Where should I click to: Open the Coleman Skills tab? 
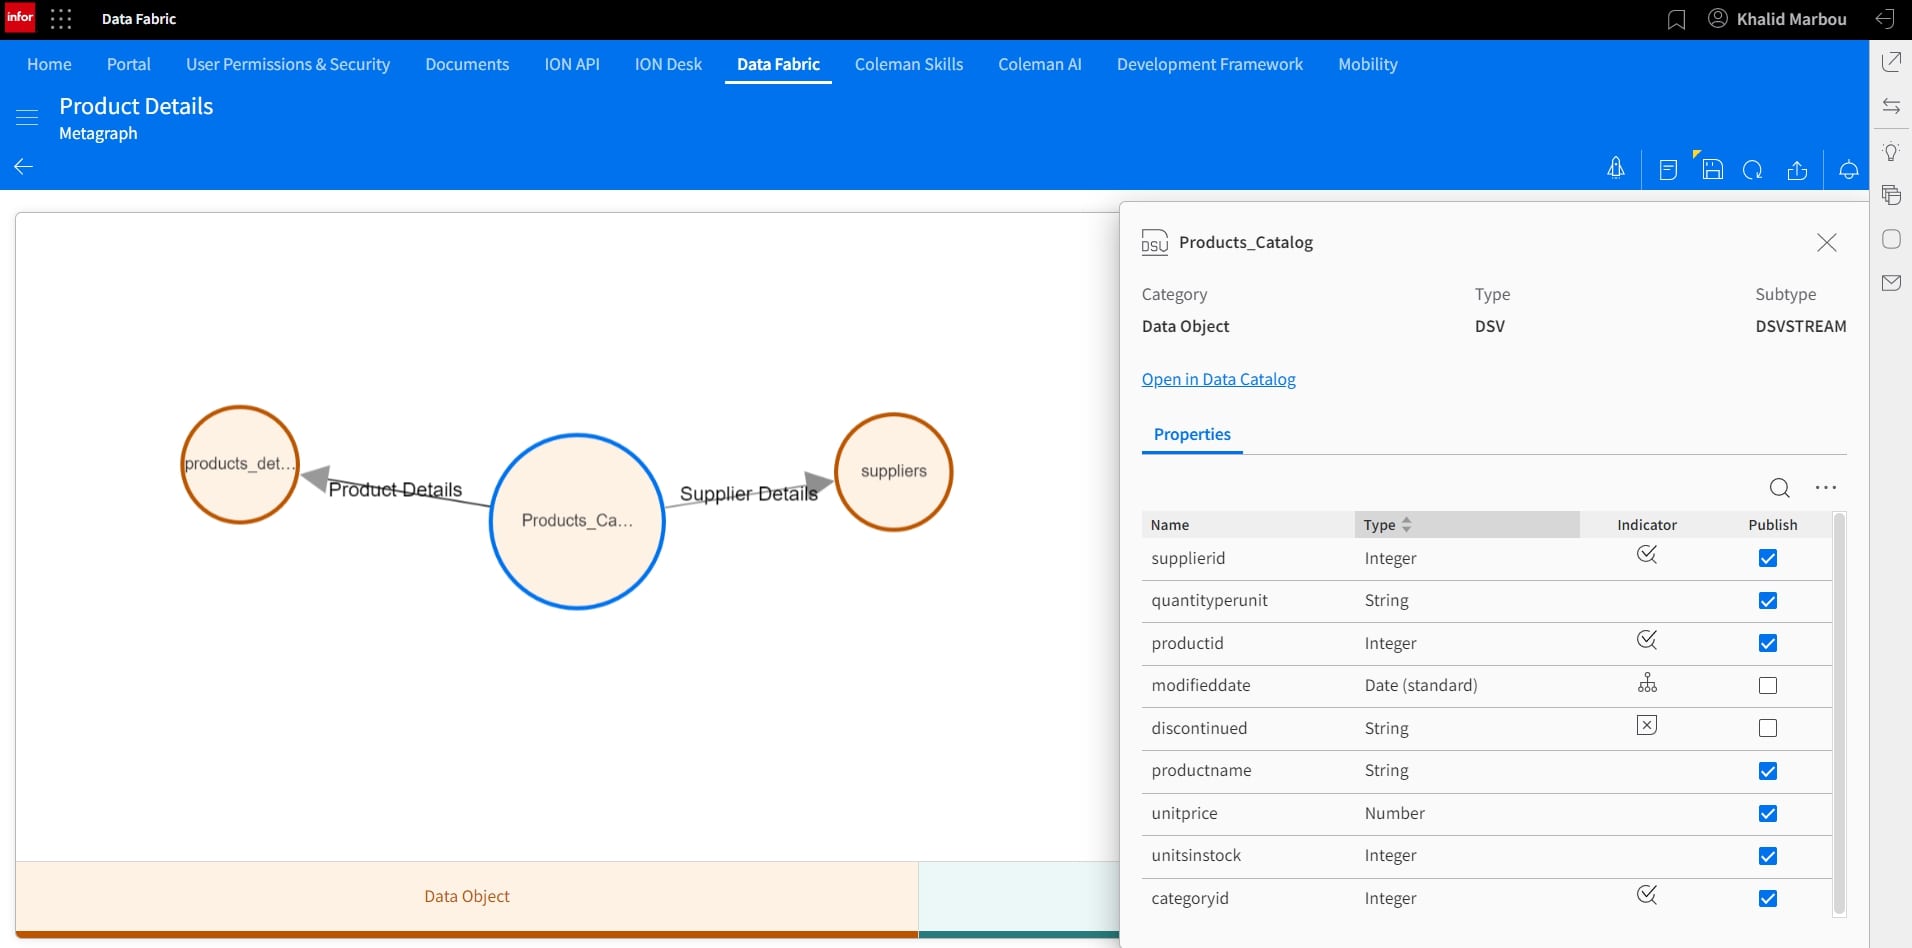[909, 64]
